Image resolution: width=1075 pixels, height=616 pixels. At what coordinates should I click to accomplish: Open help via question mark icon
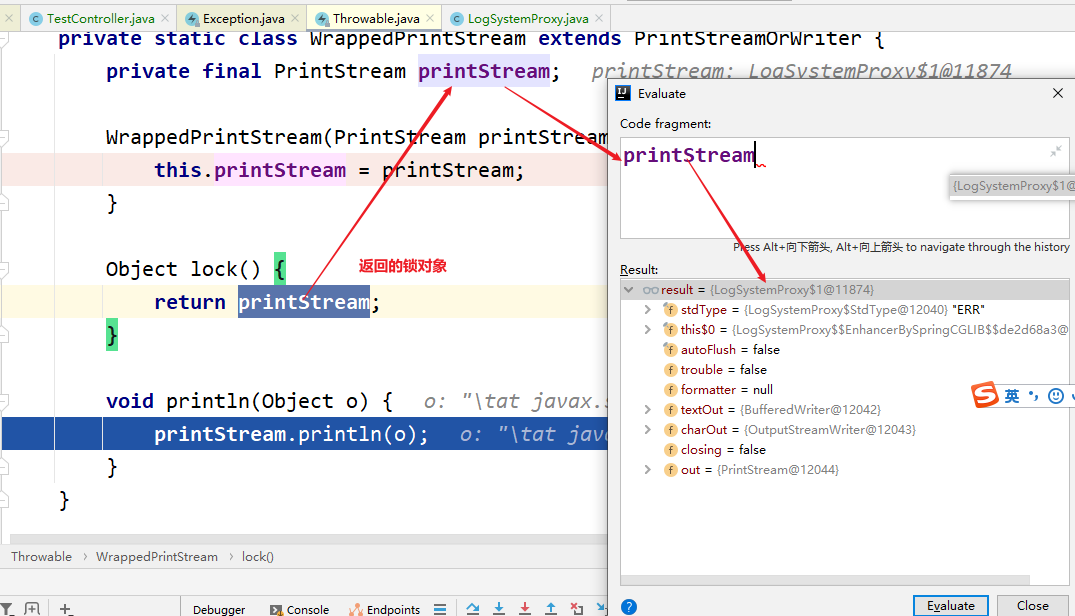pos(629,607)
